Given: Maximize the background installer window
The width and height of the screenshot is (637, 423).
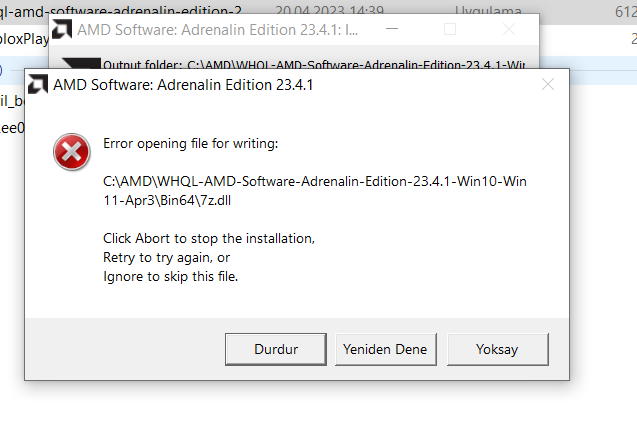Looking at the screenshot, I should tap(450, 29).
